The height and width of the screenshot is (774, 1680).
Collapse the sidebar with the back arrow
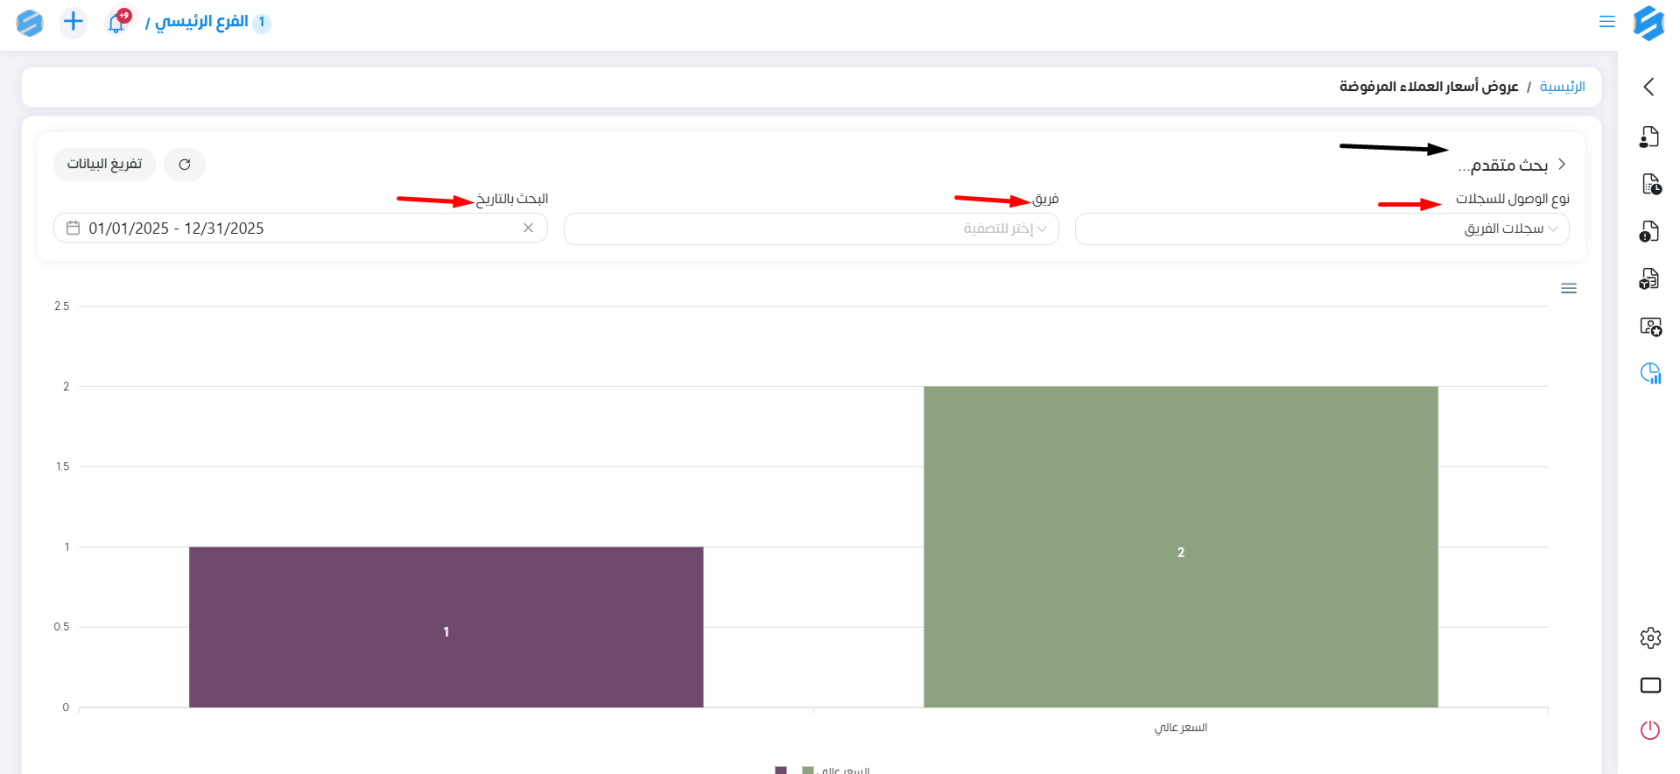click(x=1649, y=87)
